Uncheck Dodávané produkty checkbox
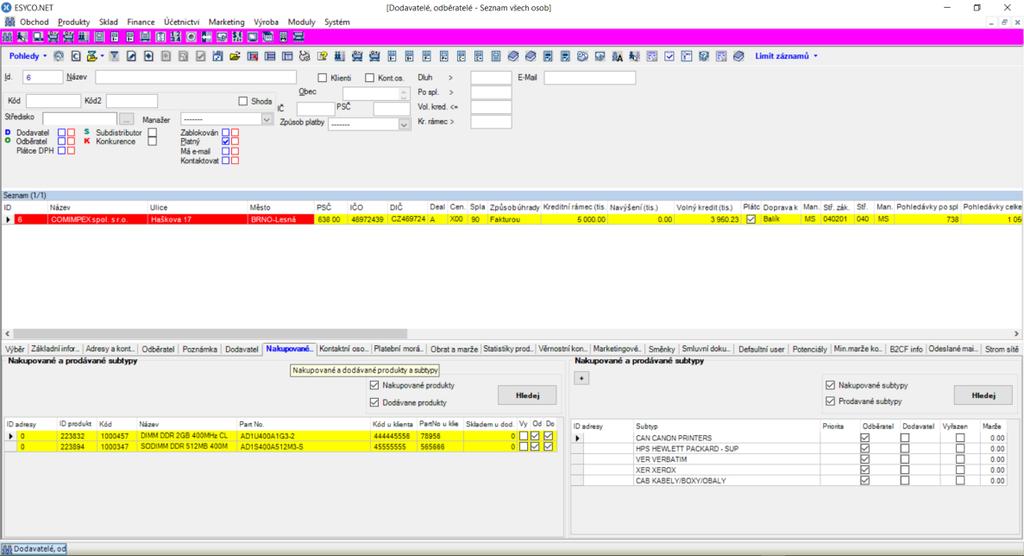This screenshot has height=556, width=1024. pyautogui.click(x=374, y=402)
